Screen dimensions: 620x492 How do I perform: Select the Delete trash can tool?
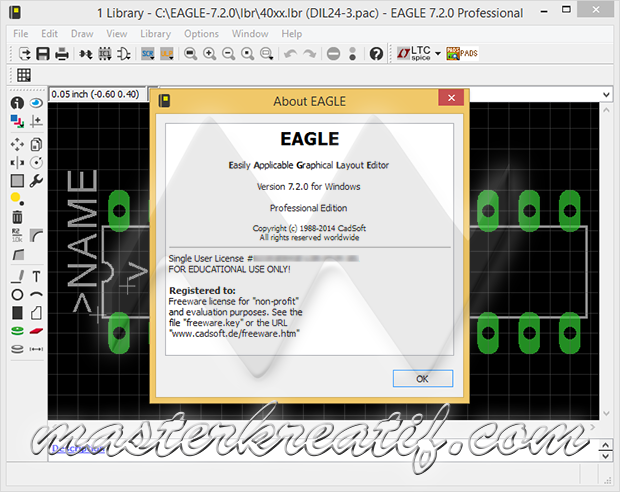pyautogui.click(x=17, y=217)
